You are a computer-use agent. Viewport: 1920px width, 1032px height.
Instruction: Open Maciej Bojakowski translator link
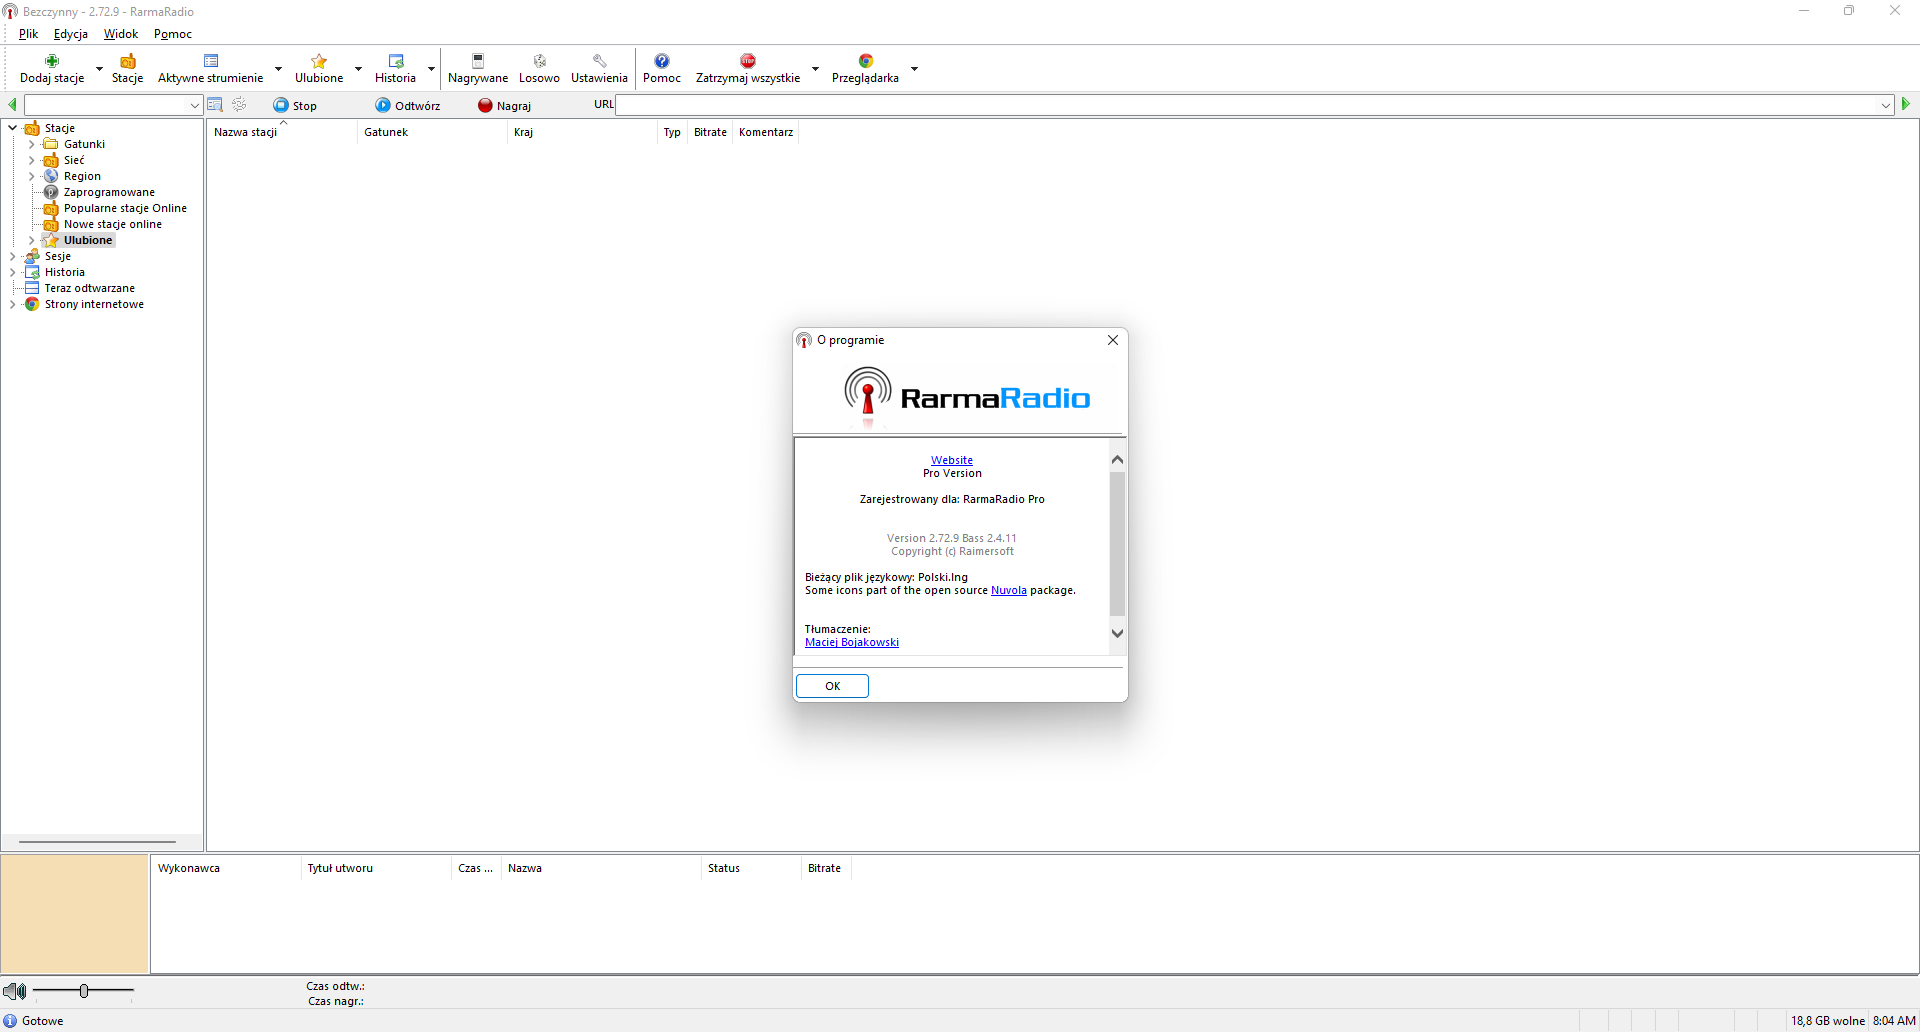852,642
